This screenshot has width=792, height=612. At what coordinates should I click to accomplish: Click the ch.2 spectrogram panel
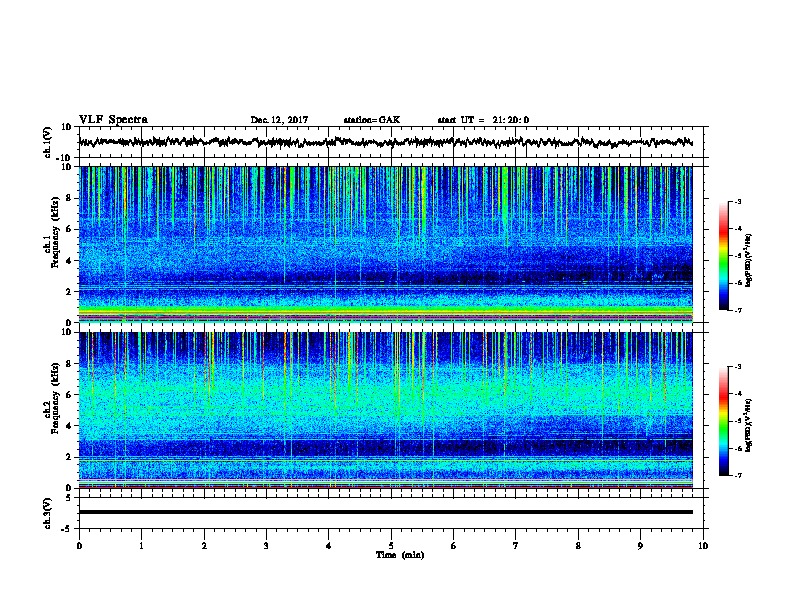(x=386, y=410)
